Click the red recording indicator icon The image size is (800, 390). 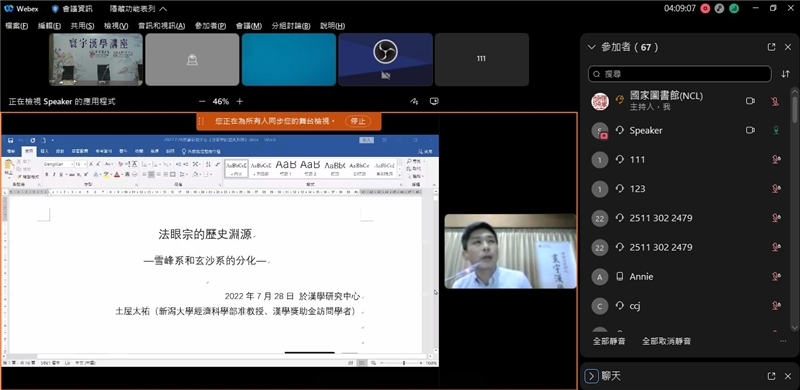(x=706, y=9)
